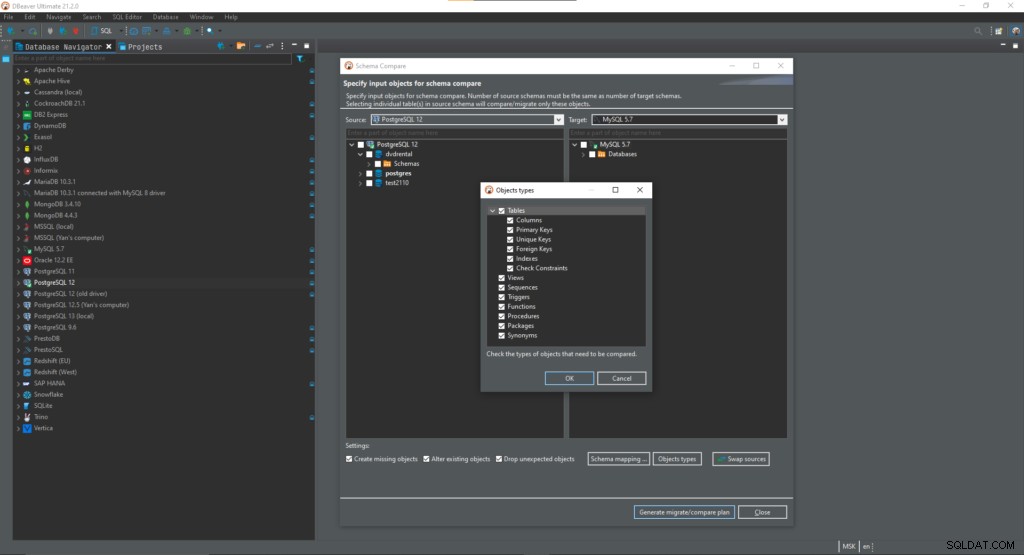
Task: Click the lock transaction icon in main toolbar
Action: (x=167, y=31)
